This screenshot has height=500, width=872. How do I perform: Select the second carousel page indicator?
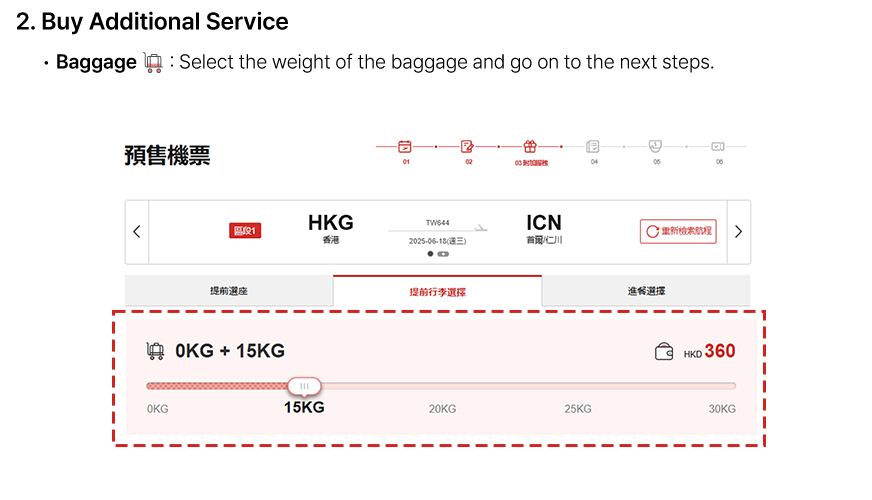[x=443, y=254]
